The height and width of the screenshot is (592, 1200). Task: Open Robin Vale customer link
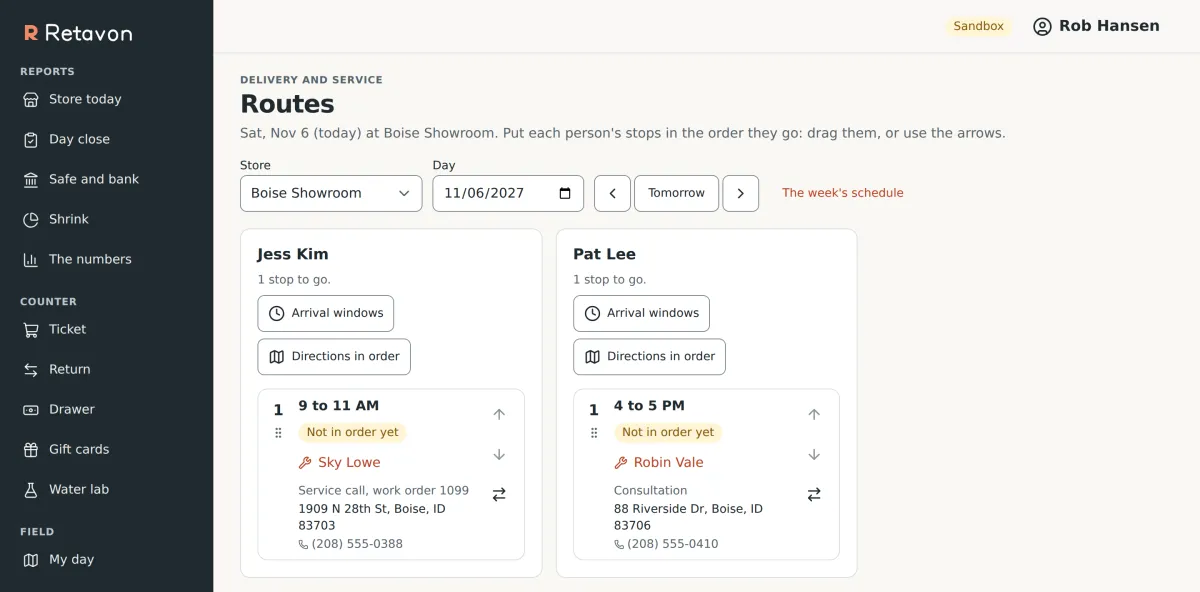658,462
